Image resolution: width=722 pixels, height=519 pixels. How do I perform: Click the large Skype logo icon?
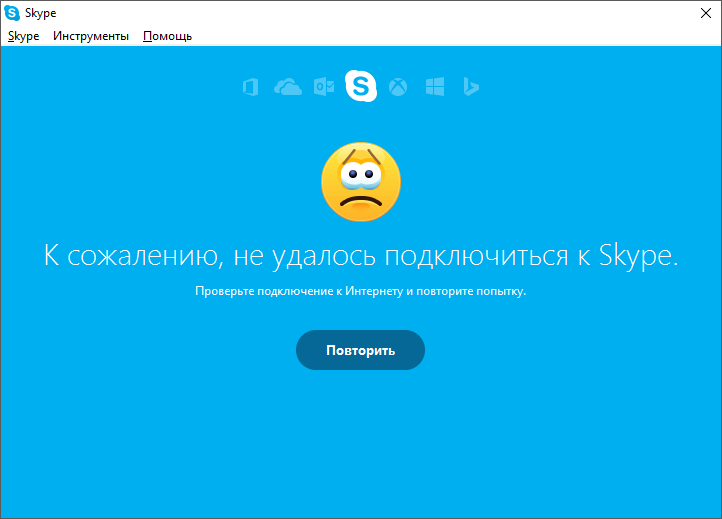[x=361, y=86]
